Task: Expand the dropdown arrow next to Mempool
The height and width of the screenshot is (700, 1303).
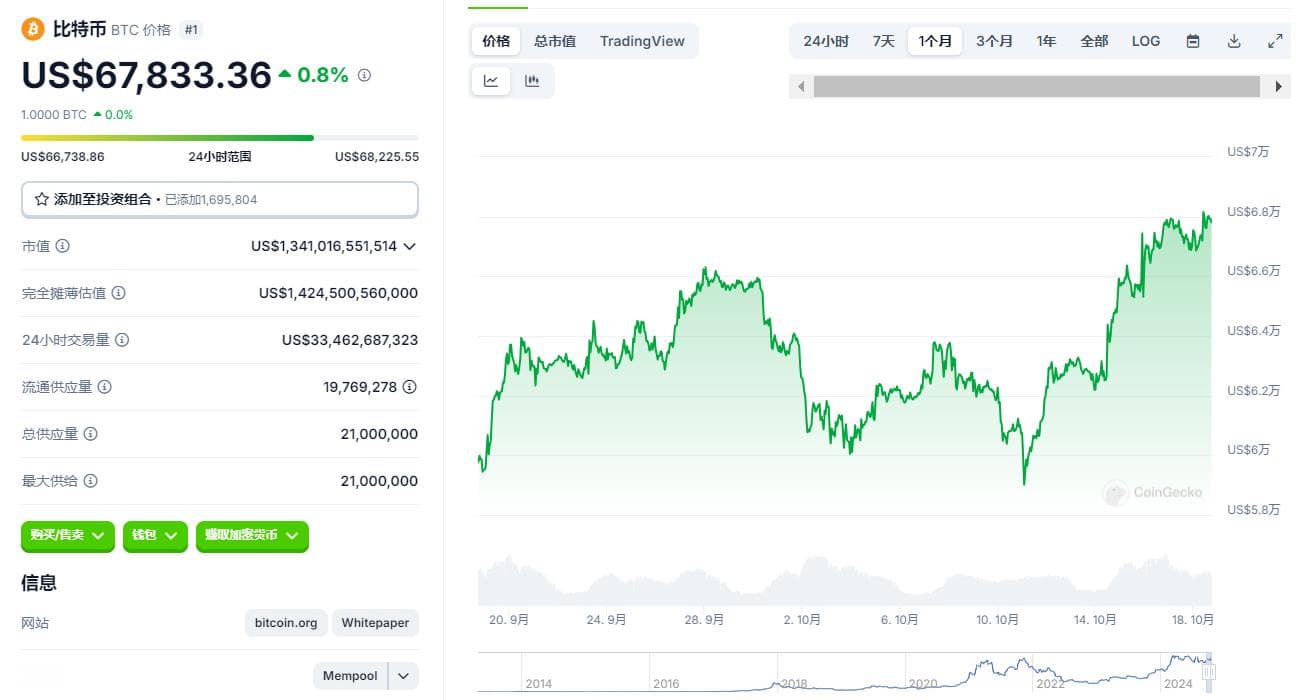Action: coord(403,676)
